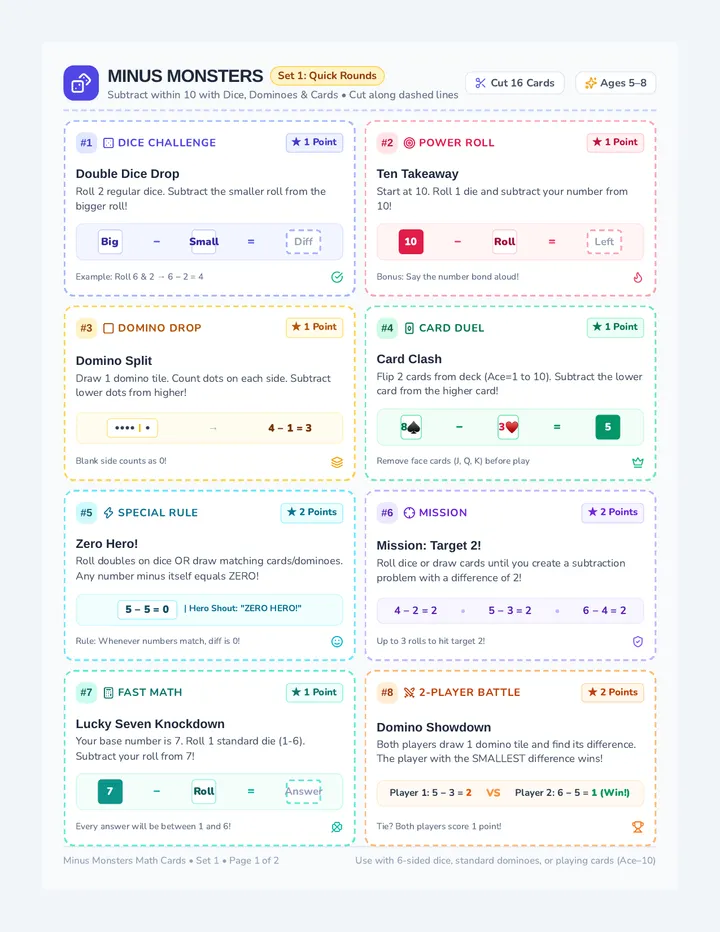Viewport: 720px width, 932px height.
Task: Click the shield check icon on Mission card
Action: pyautogui.click(x=638, y=641)
